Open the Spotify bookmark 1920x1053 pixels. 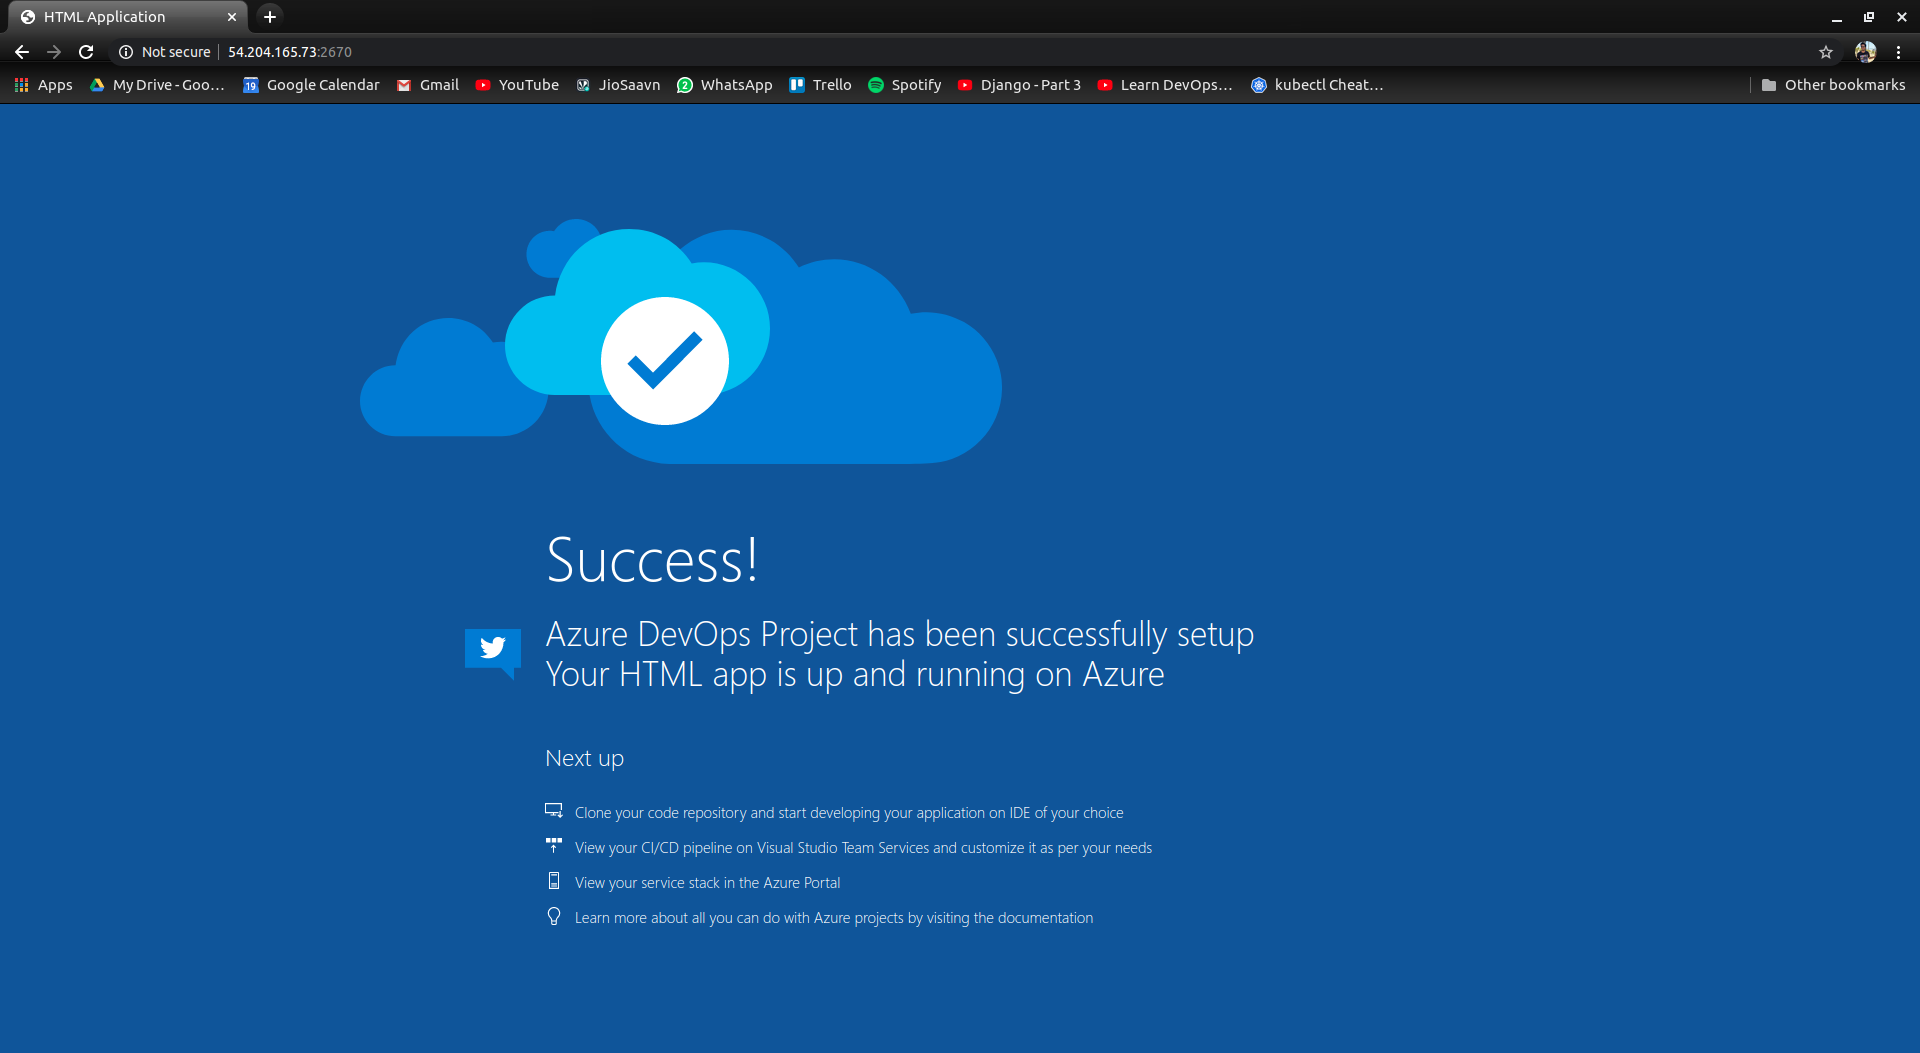(905, 85)
